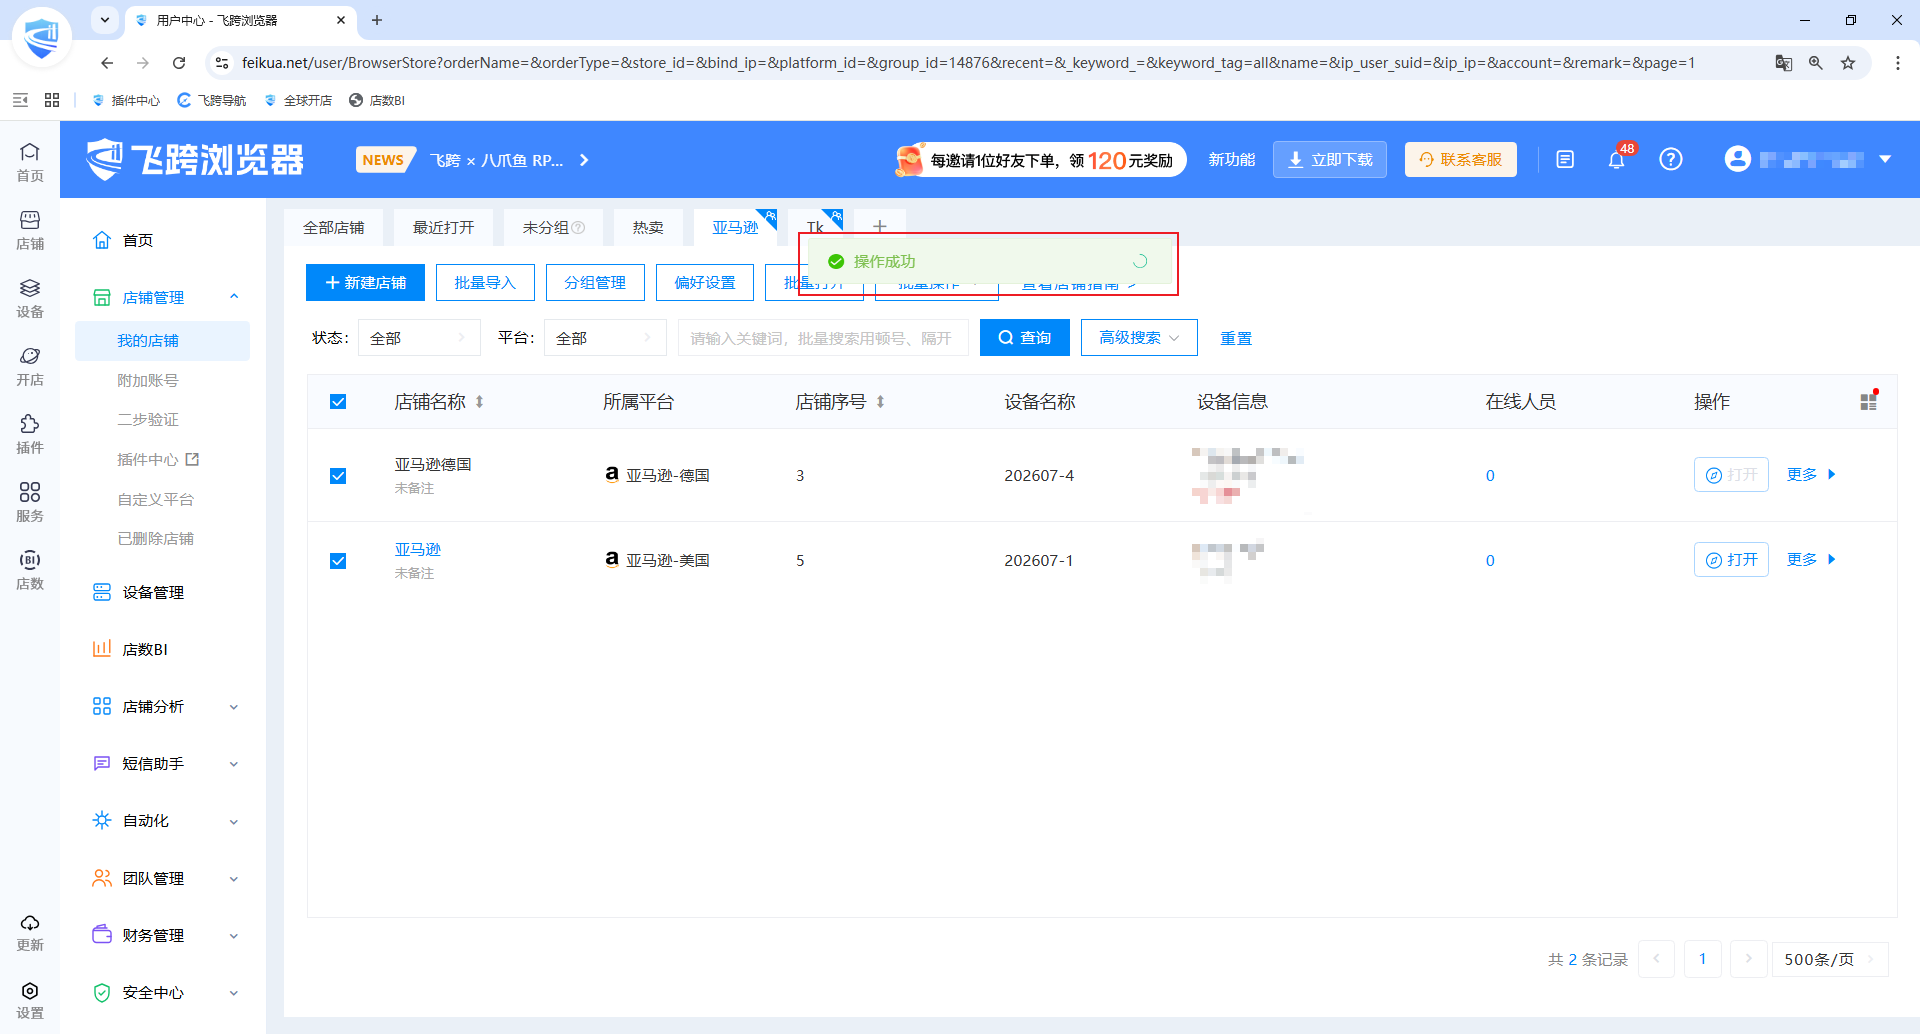Open the bookmarks apps grid icon
The width and height of the screenshot is (1920, 1034).
point(52,100)
